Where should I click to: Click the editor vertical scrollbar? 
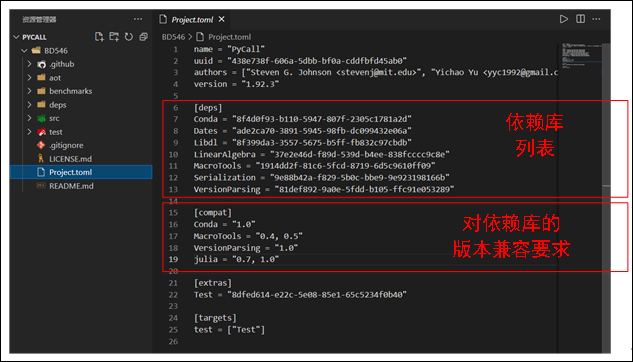pos(606,198)
